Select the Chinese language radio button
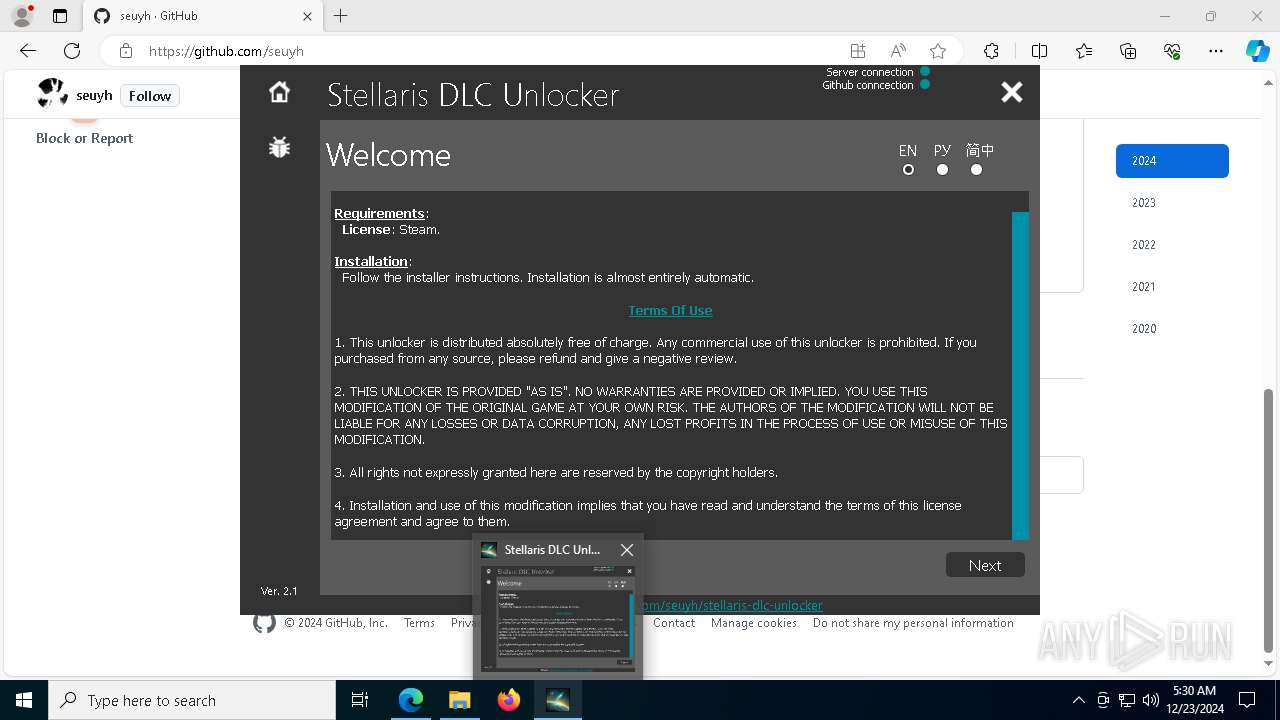Image resolution: width=1280 pixels, height=720 pixels. point(976,170)
